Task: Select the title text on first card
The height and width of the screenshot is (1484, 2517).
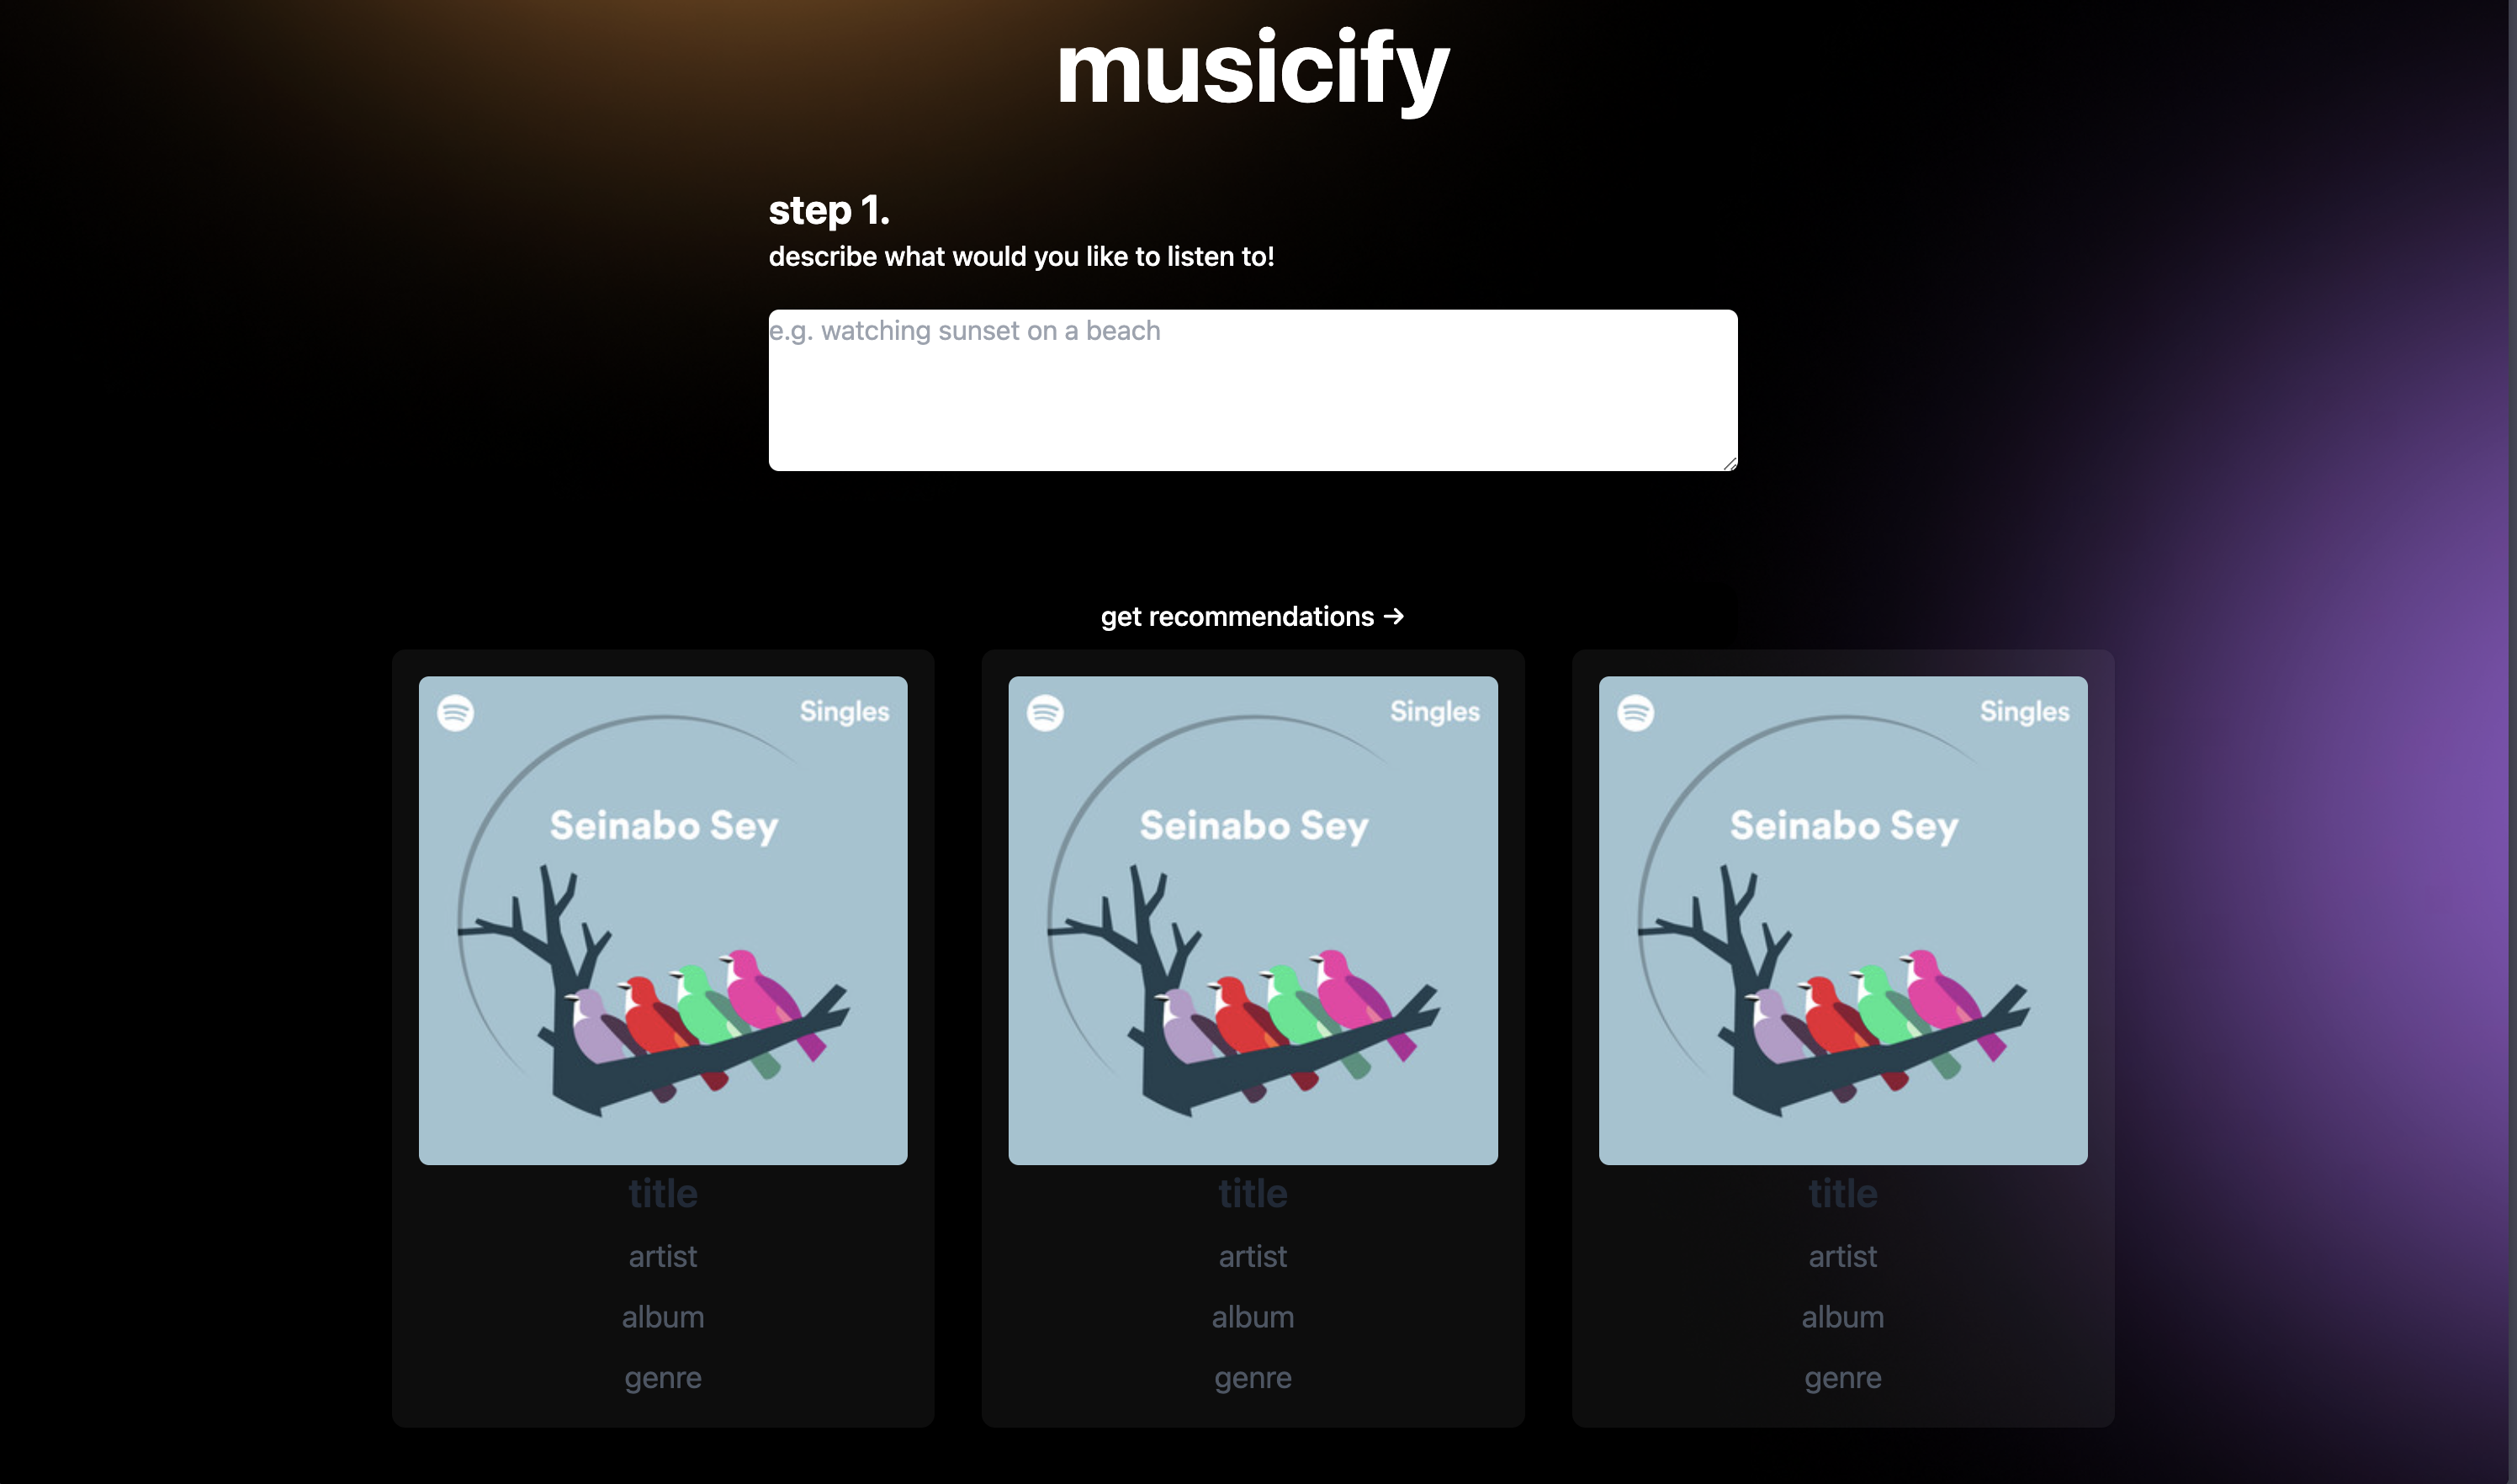Action: [663, 1193]
